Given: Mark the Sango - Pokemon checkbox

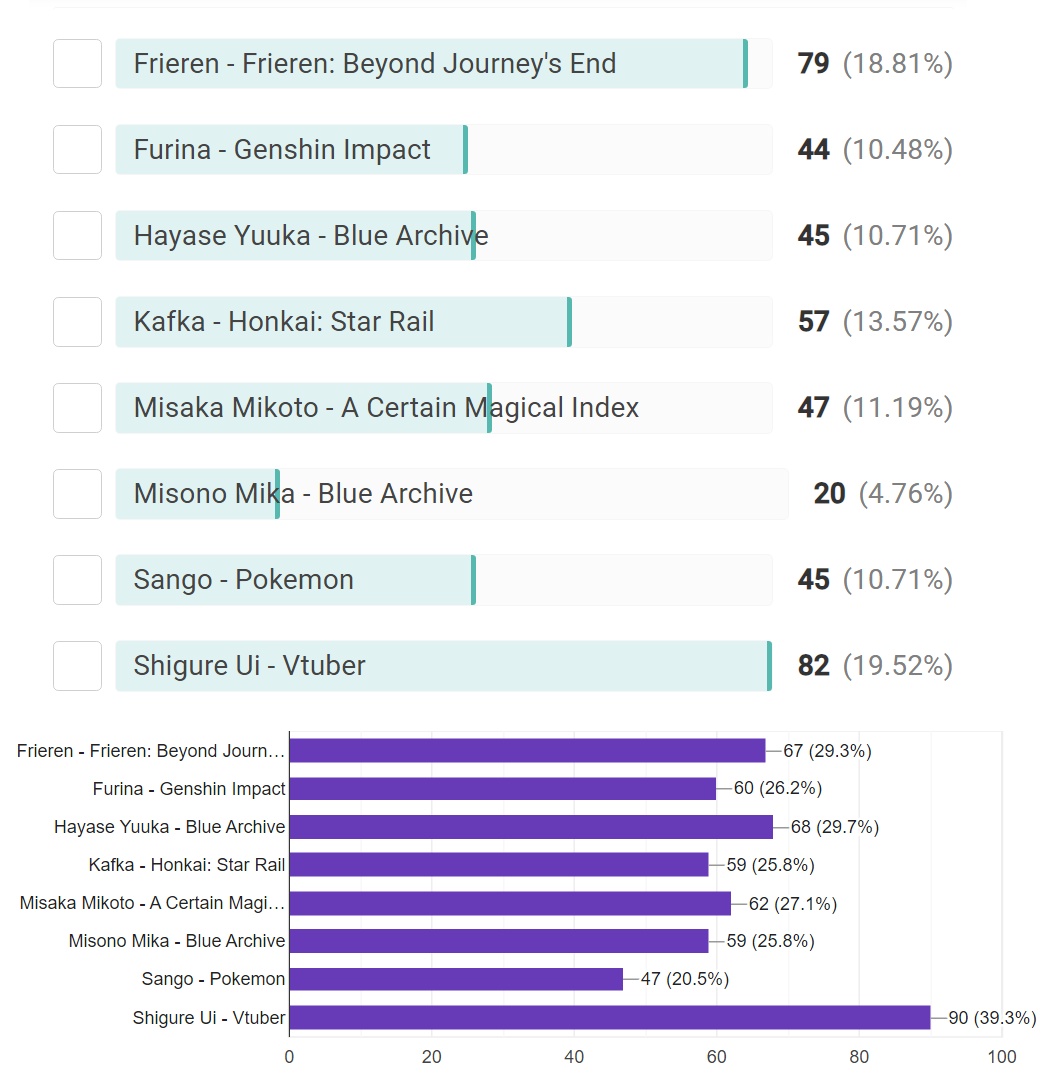Looking at the screenshot, I should tap(77, 580).
